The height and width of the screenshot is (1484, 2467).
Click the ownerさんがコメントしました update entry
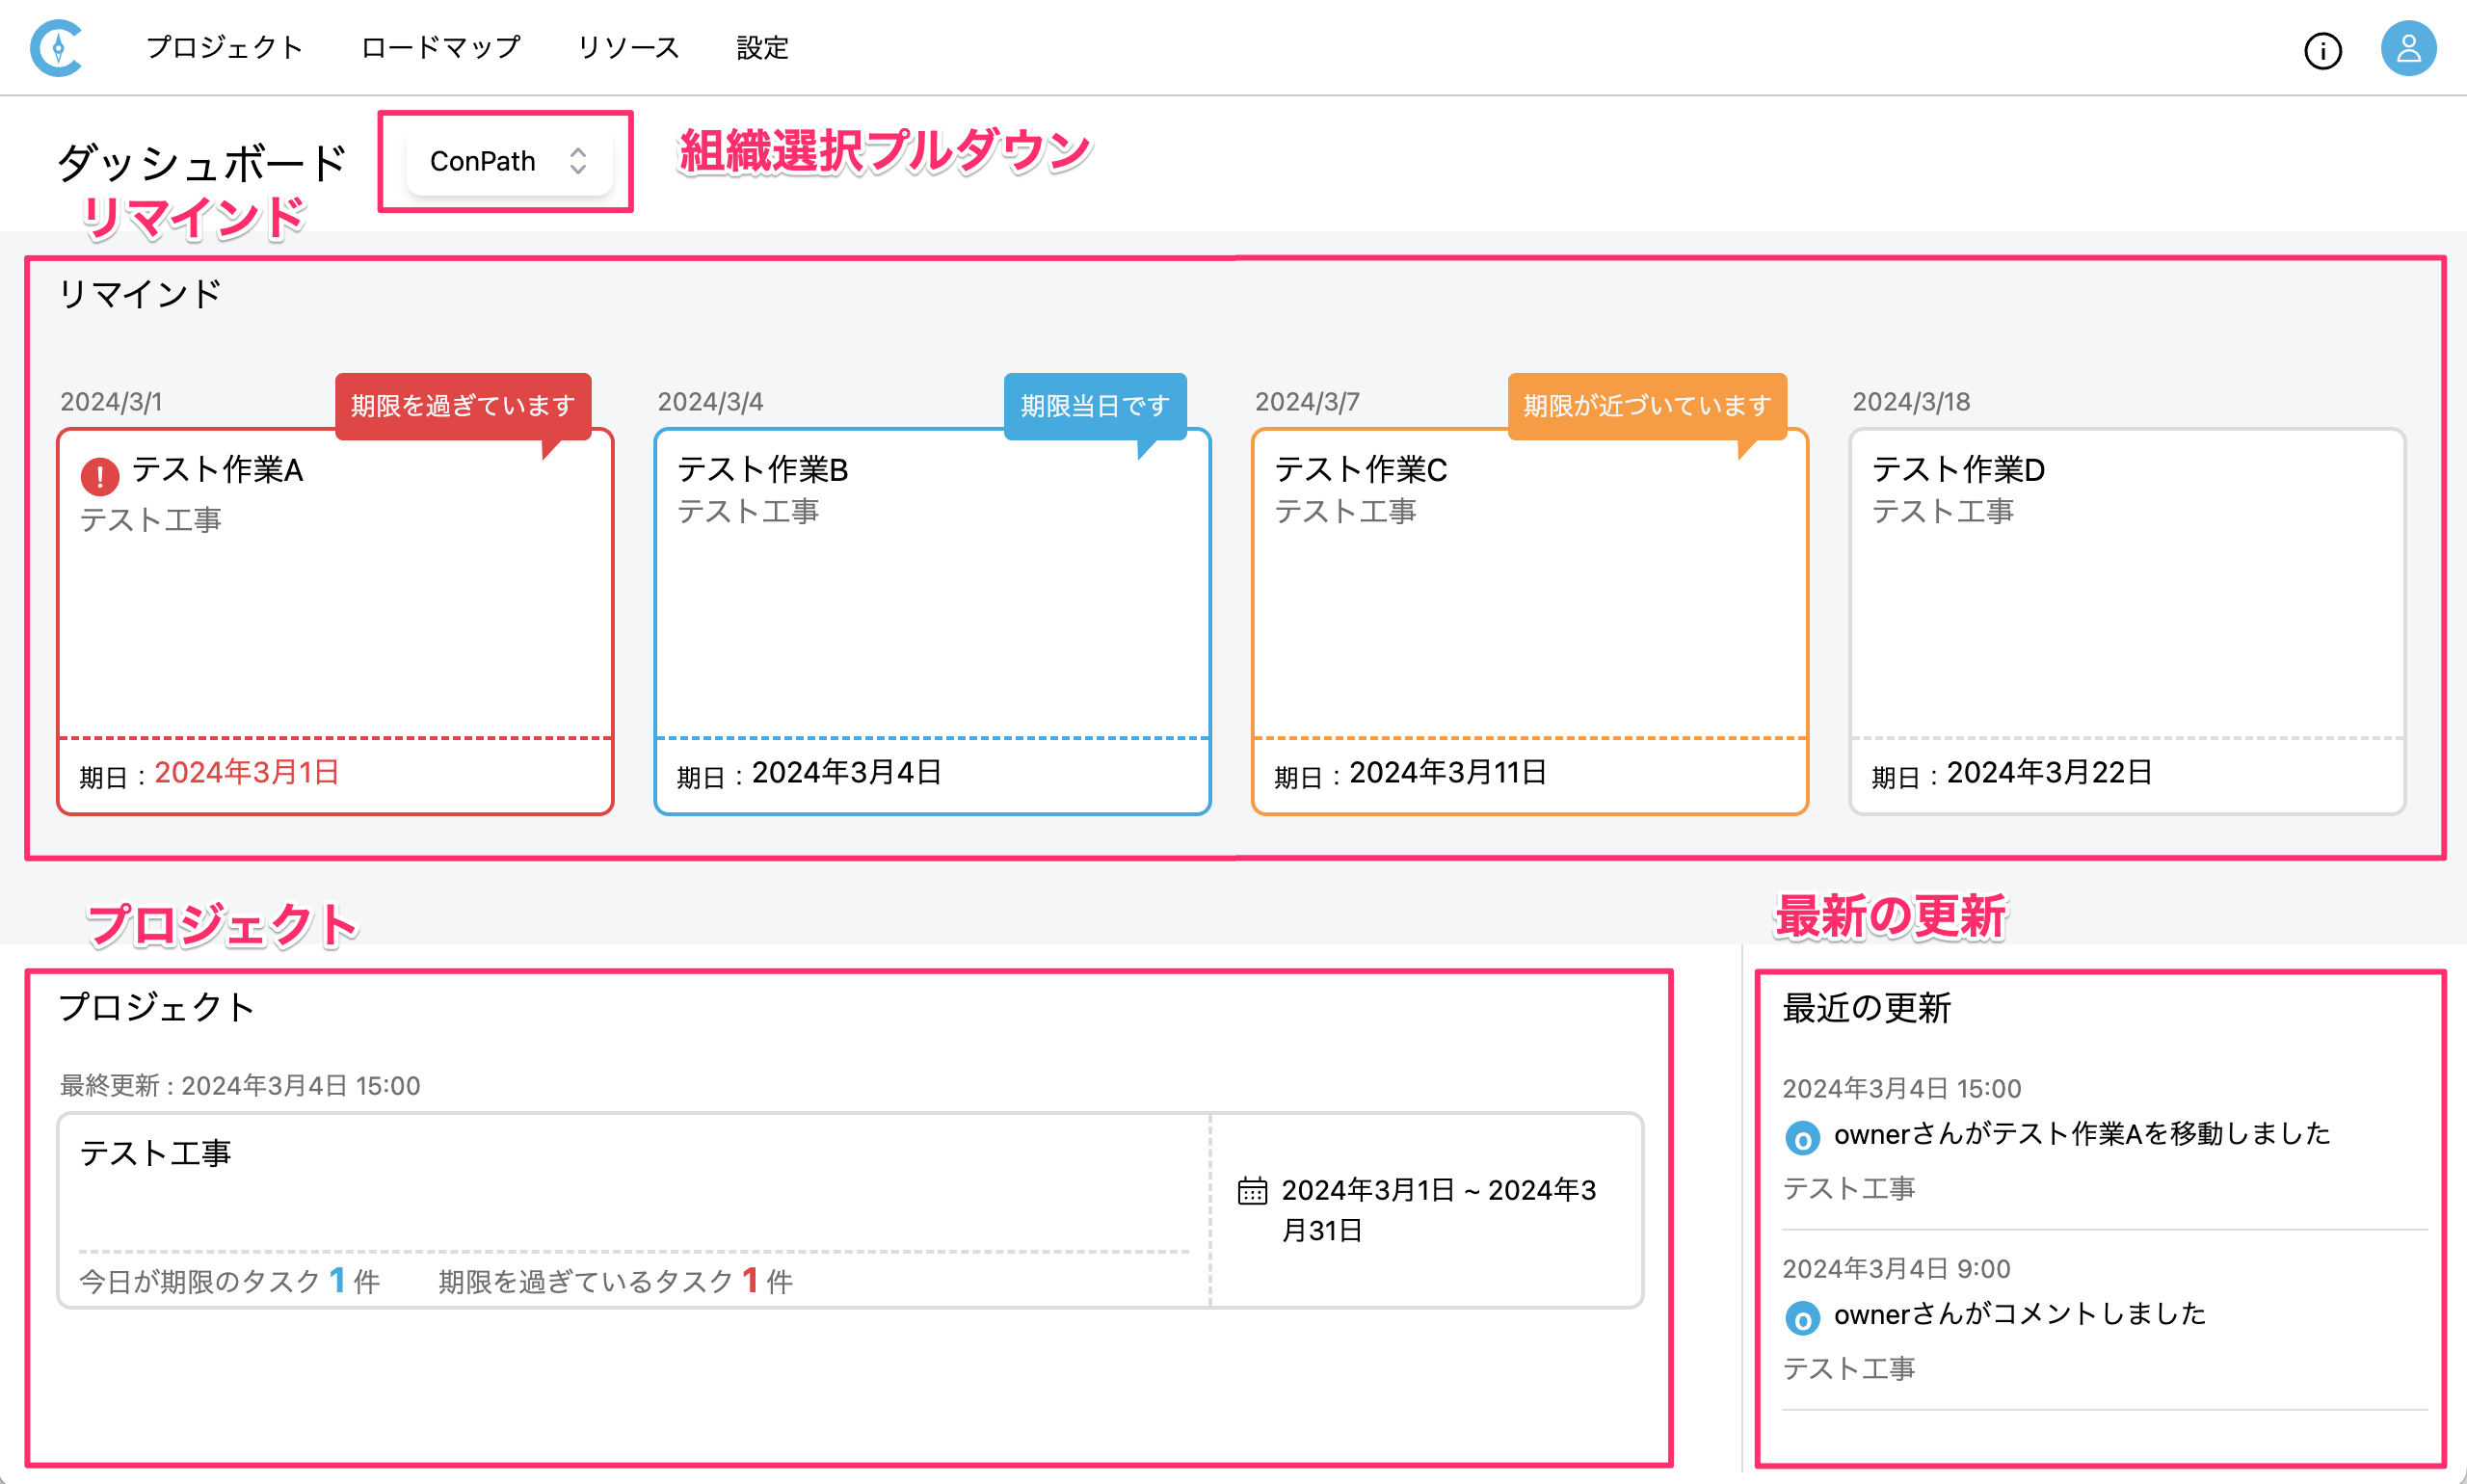pos(2019,1314)
